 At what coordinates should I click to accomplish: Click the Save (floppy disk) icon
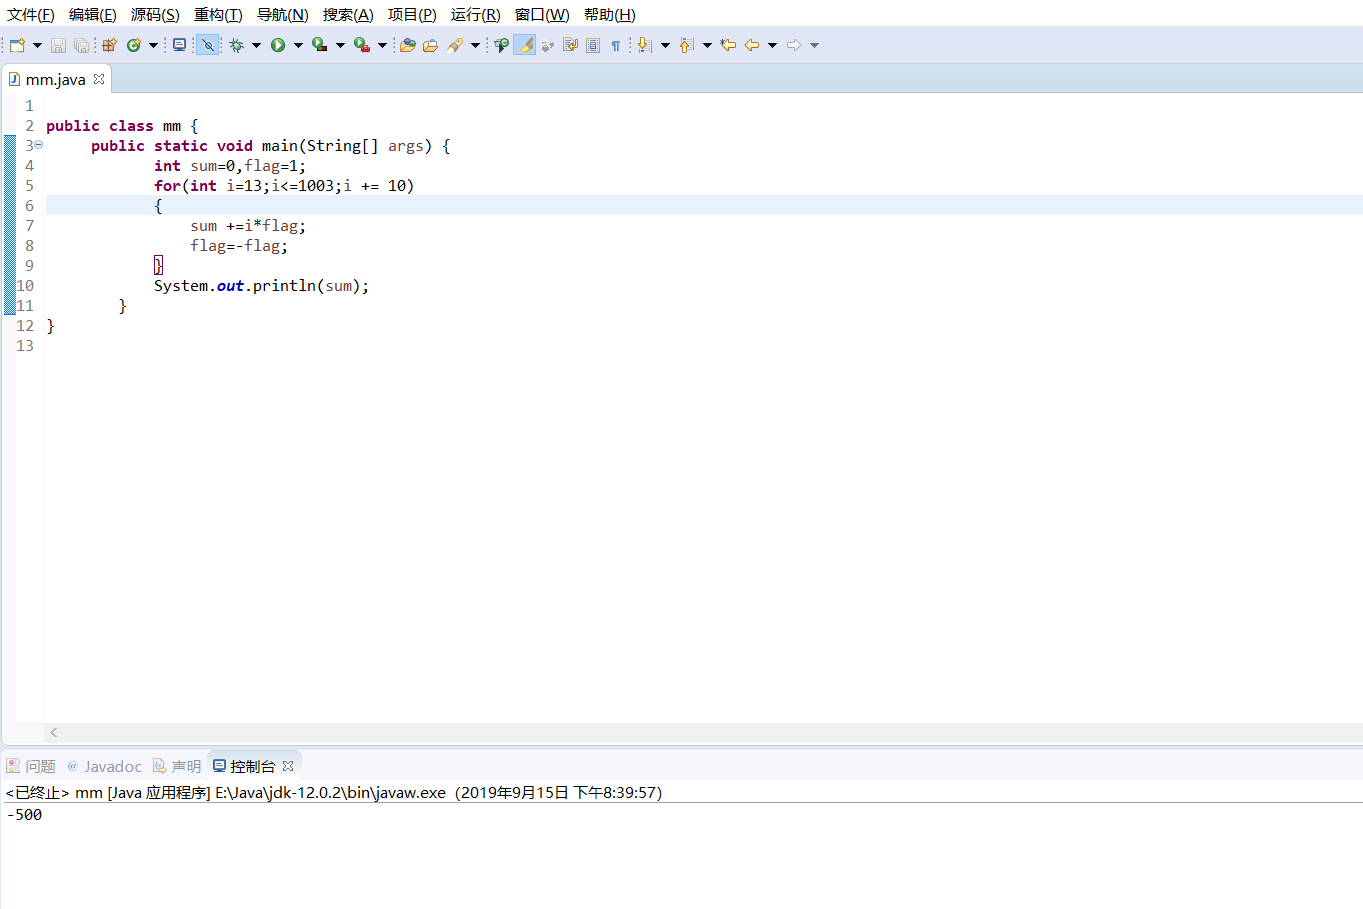pyautogui.click(x=58, y=45)
